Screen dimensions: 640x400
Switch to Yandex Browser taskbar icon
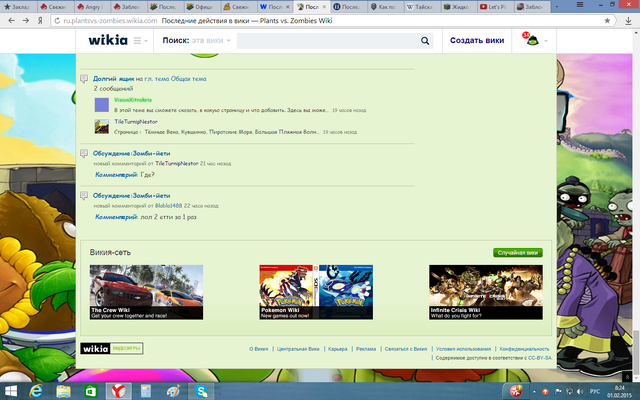[x=118, y=391]
